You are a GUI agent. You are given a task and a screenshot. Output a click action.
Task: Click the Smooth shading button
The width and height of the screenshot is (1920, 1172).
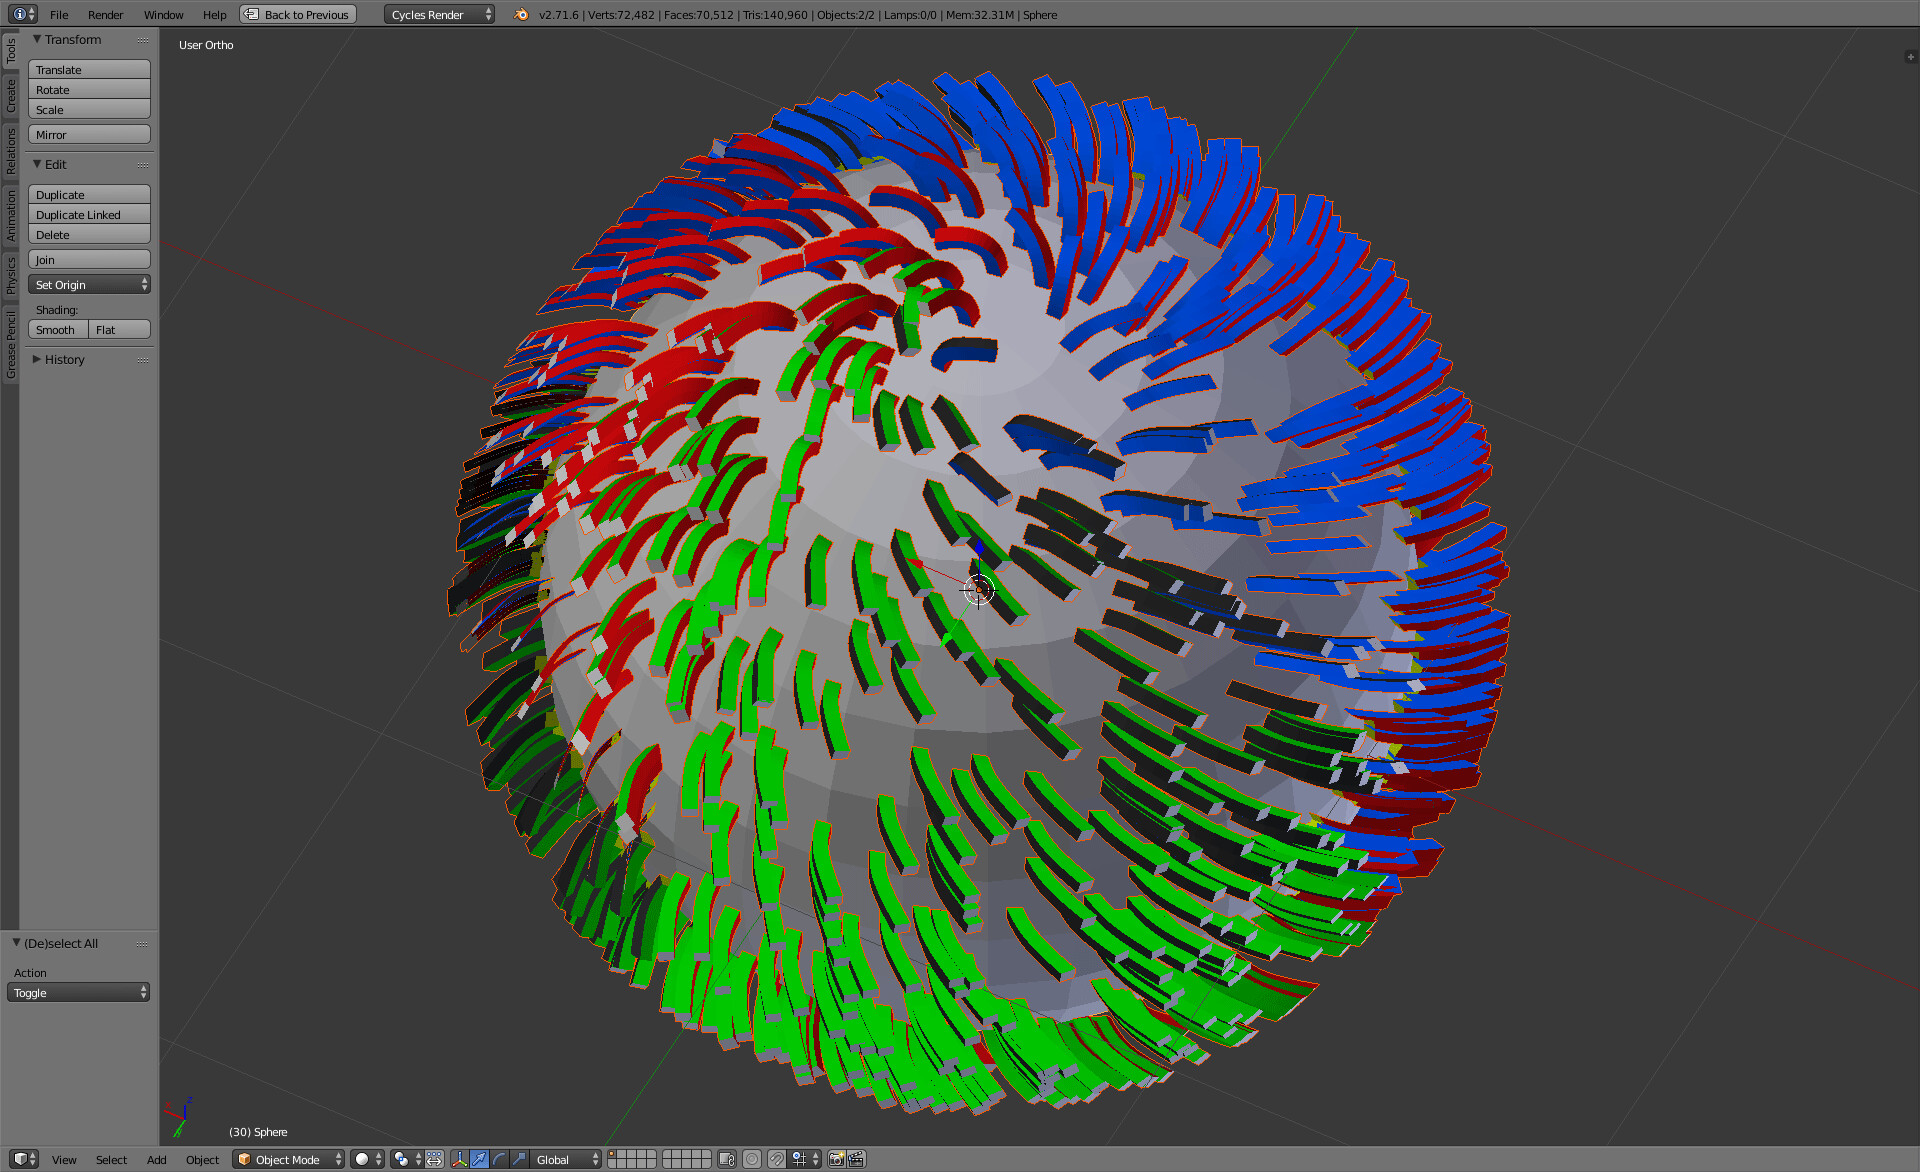[x=57, y=329]
